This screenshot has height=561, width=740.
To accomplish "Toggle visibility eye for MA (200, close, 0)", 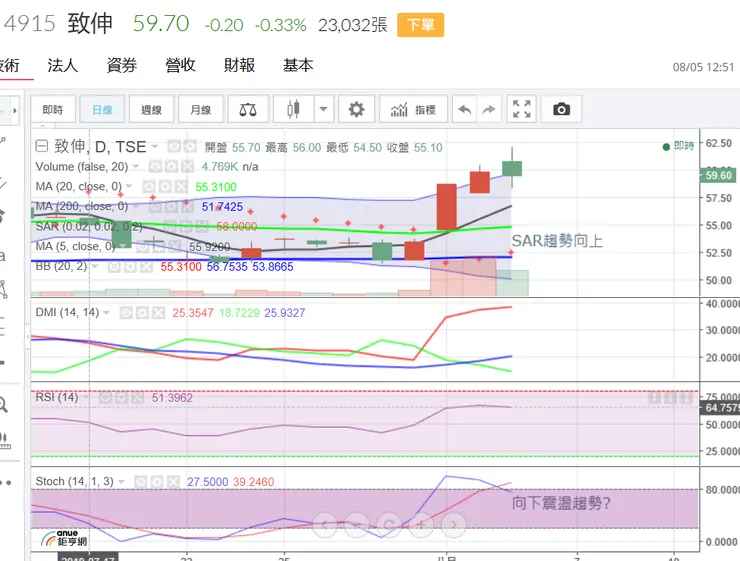I will tap(155, 206).
